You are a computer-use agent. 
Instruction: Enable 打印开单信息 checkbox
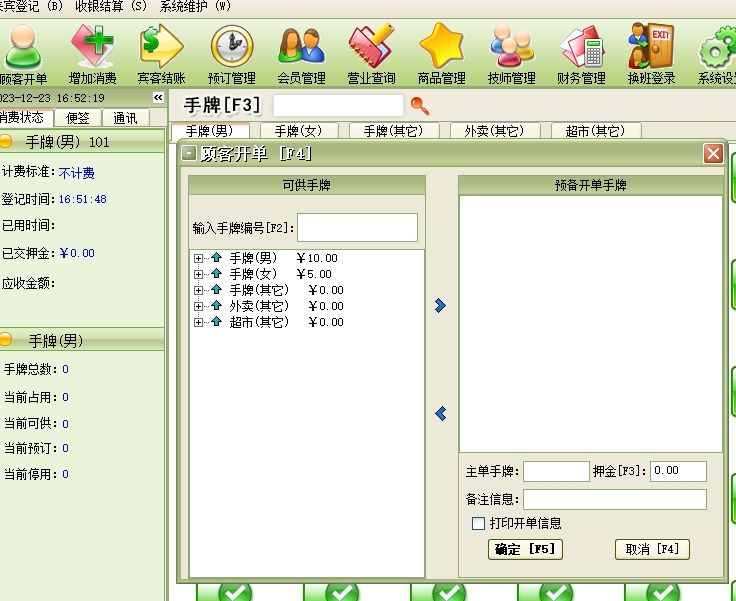tap(478, 523)
